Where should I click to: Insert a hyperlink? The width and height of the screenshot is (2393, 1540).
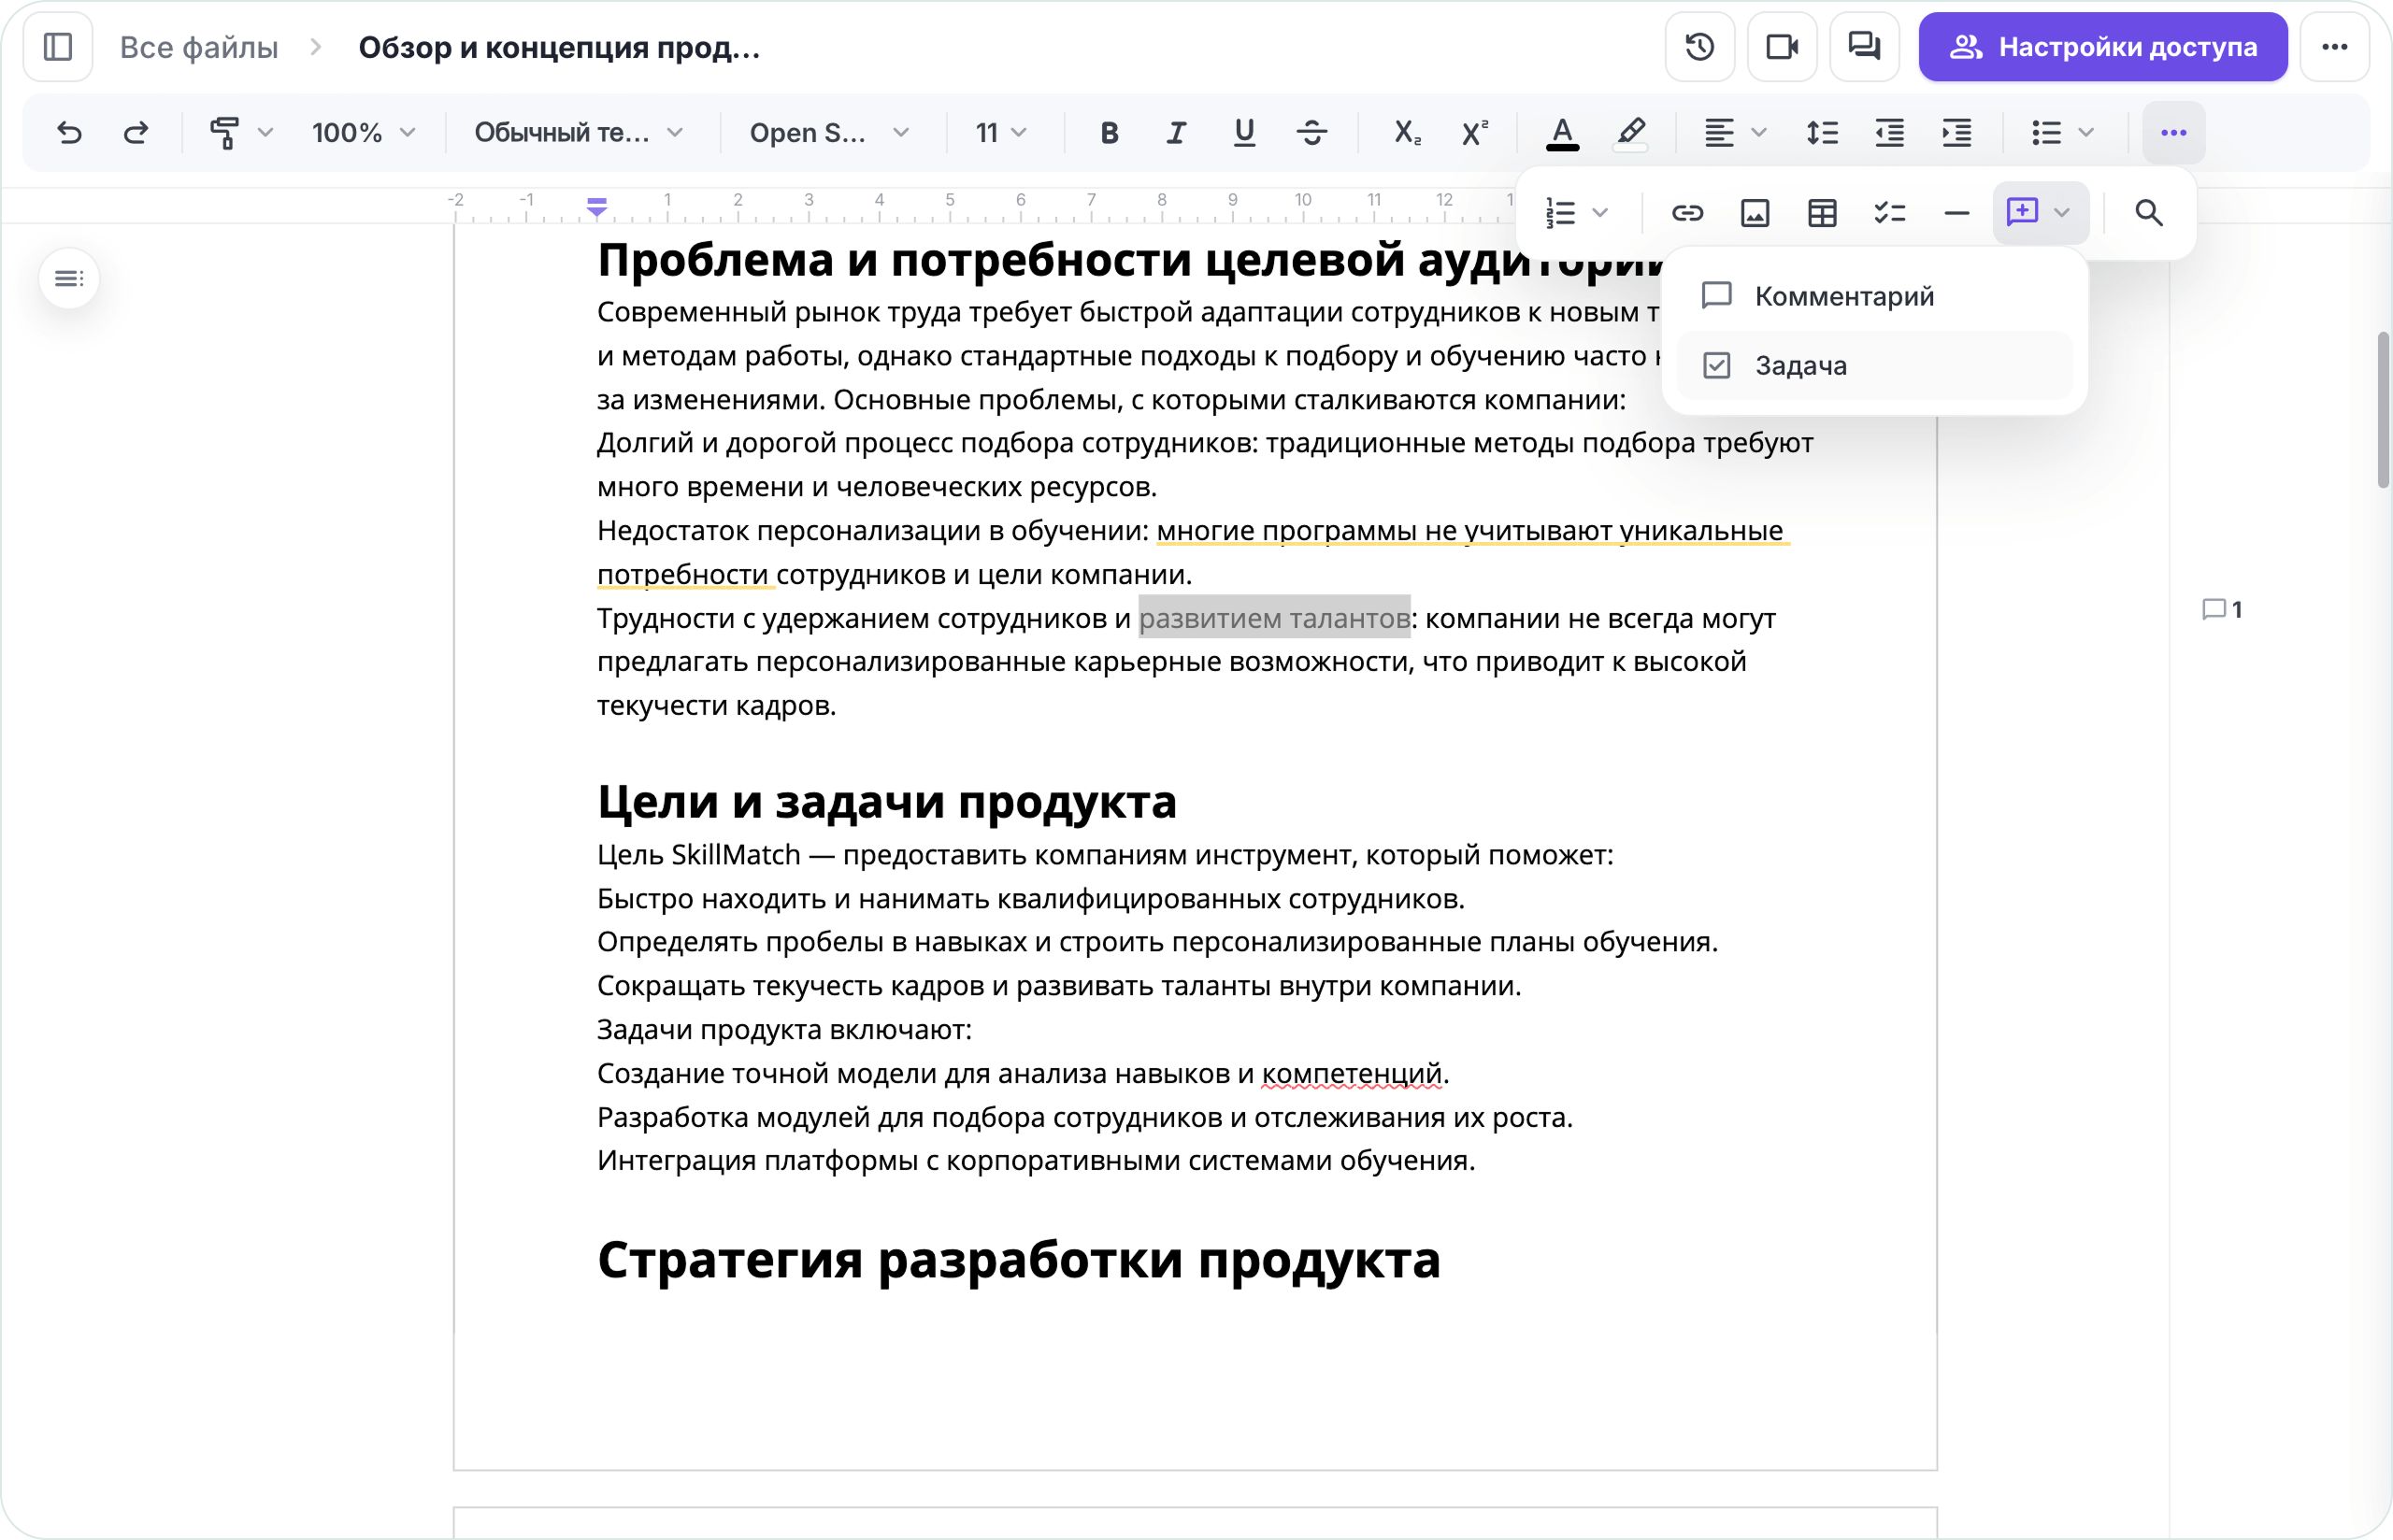(x=1687, y=213)
